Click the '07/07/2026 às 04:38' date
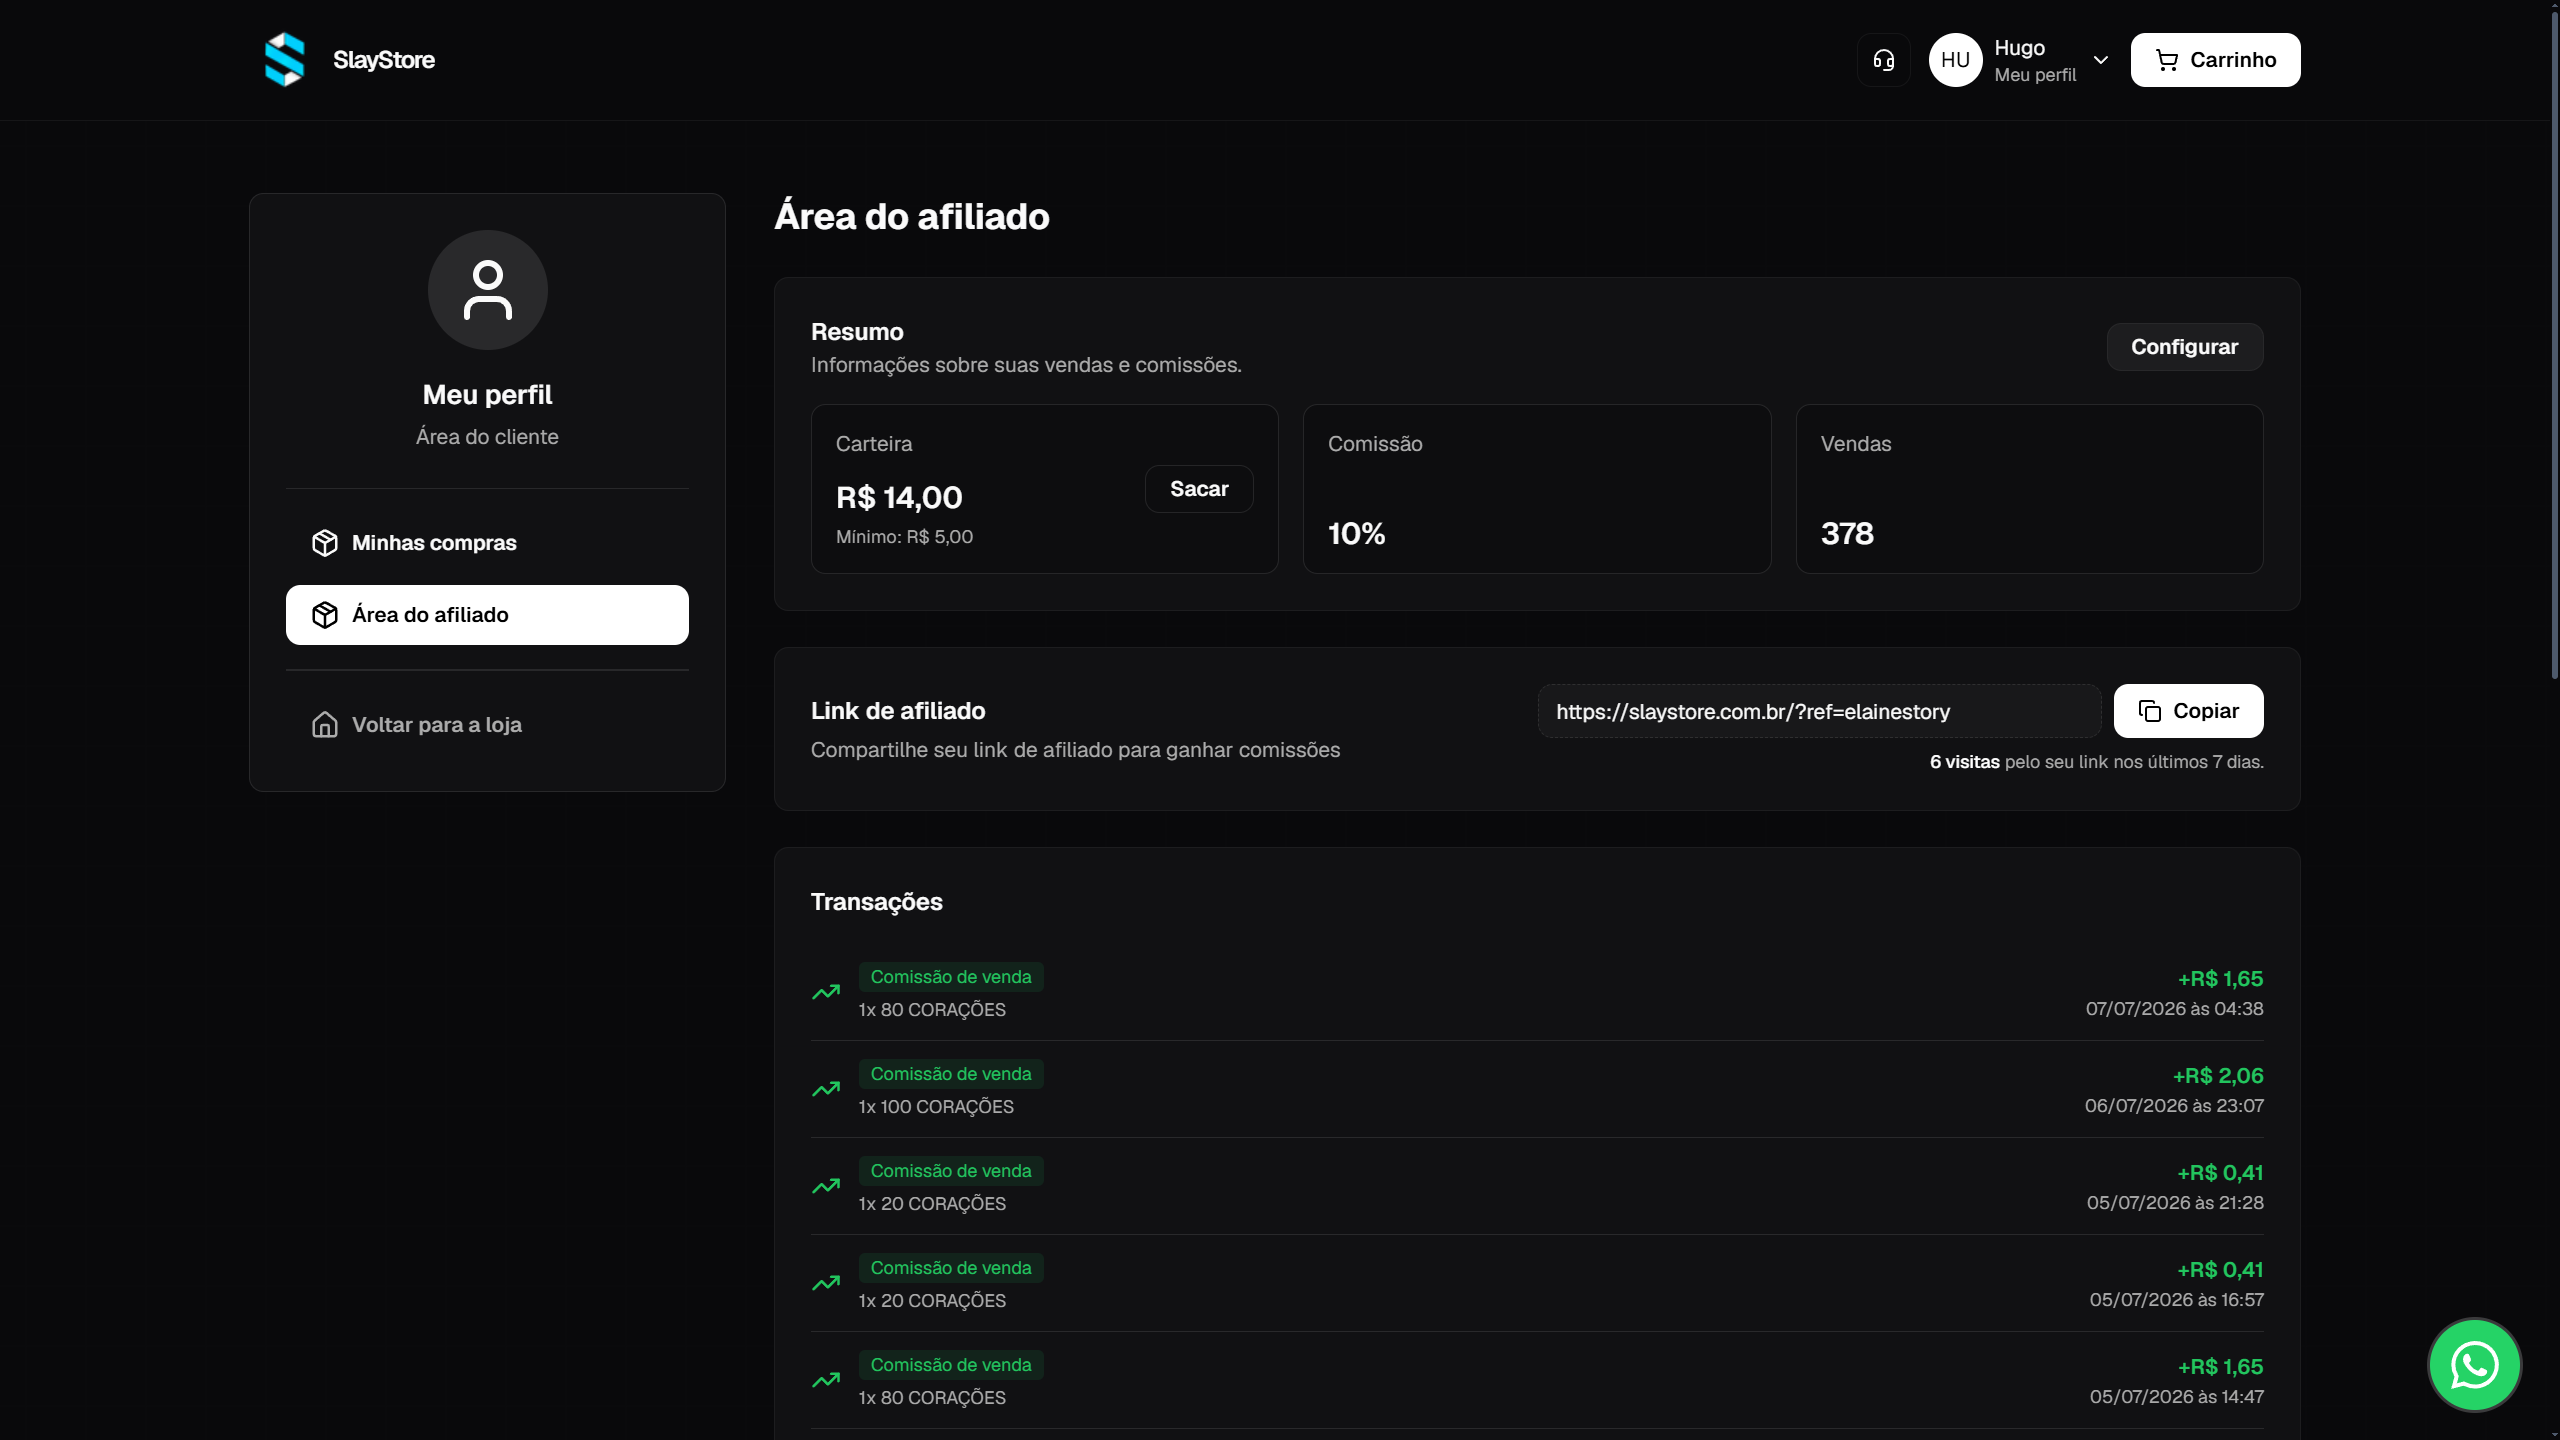 (2174, 1009)
